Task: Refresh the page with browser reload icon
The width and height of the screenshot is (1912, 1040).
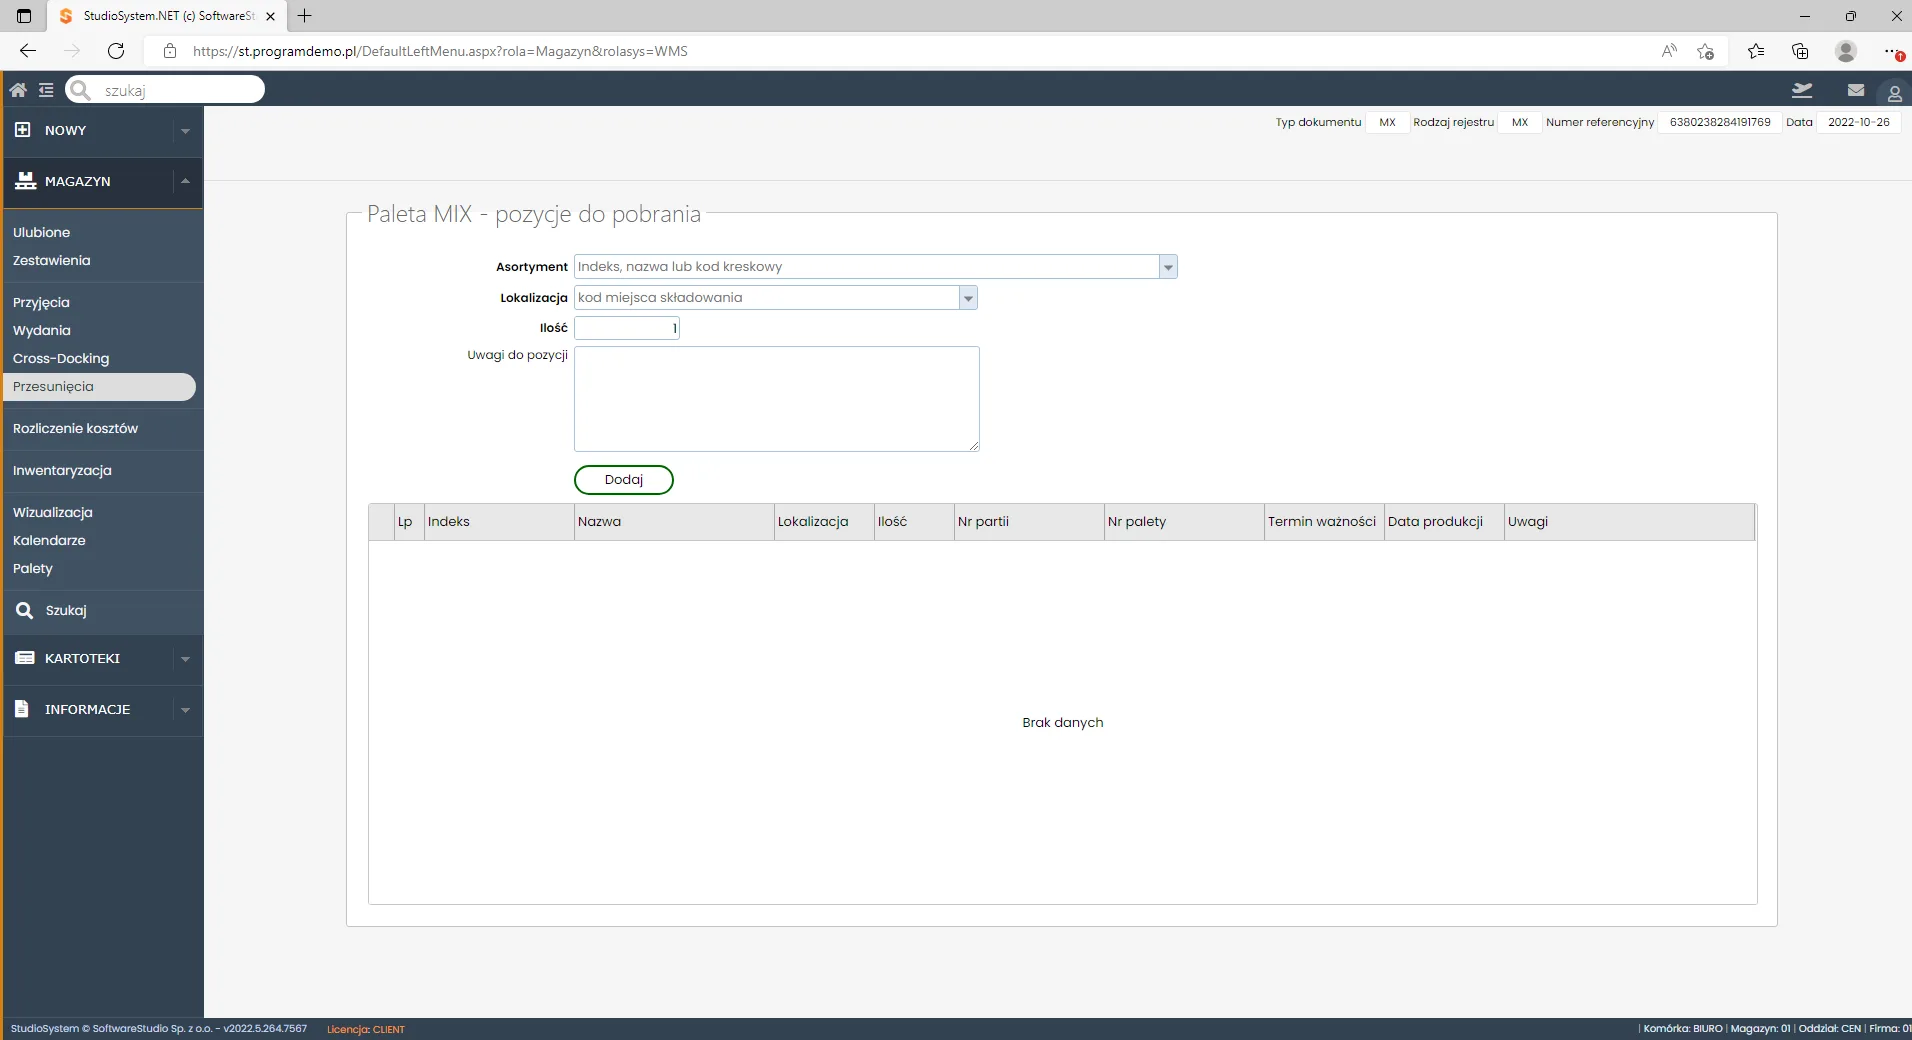Action: 116,51
